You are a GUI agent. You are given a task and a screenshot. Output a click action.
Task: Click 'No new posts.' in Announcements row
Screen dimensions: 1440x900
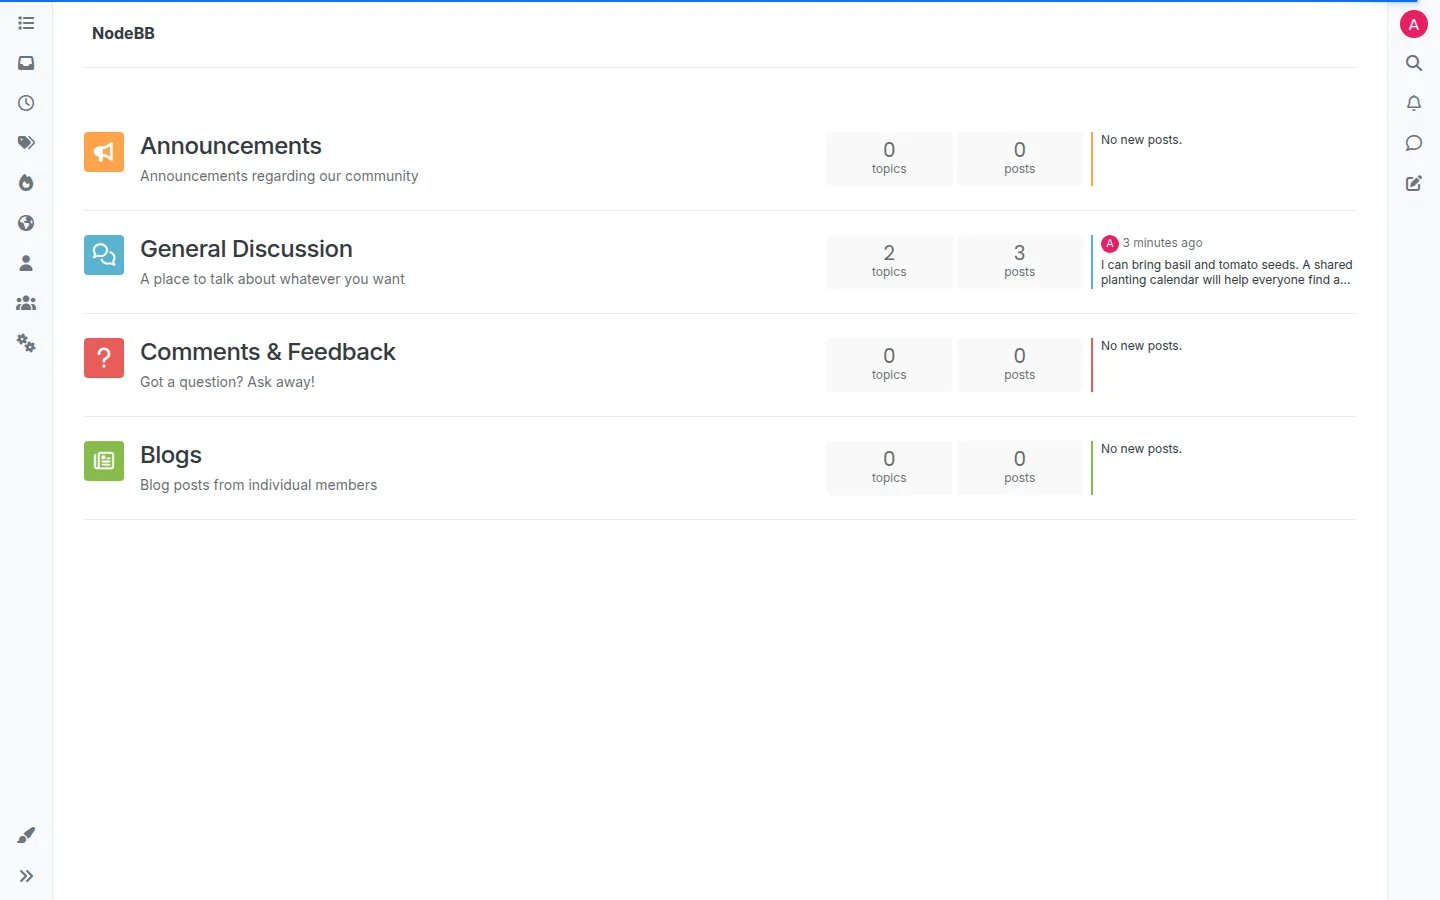click(x=1141, y=140)
